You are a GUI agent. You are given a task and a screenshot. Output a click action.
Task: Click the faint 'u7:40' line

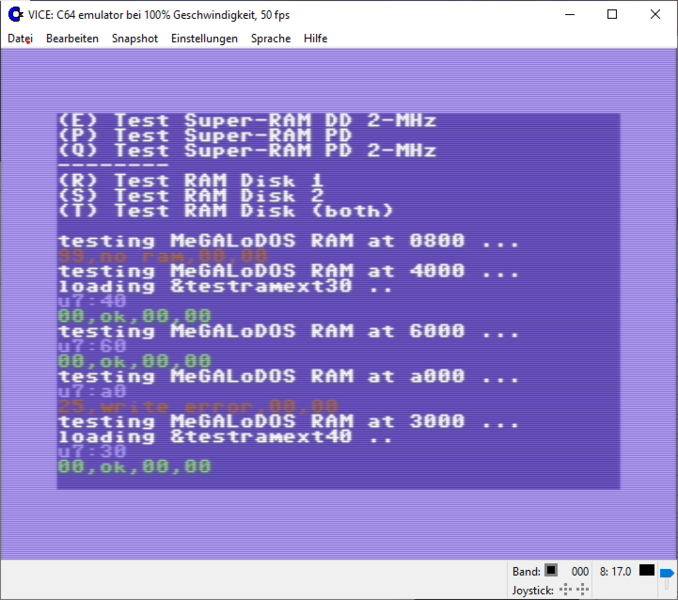click(x=93, y=301)
